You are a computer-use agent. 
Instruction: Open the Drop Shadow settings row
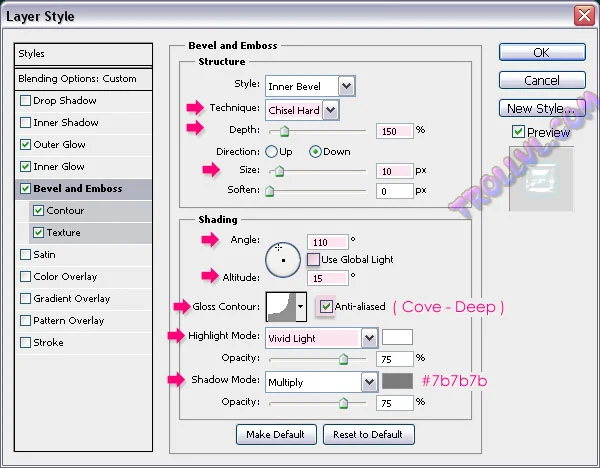pyautogui.click(x=83, y=101)
